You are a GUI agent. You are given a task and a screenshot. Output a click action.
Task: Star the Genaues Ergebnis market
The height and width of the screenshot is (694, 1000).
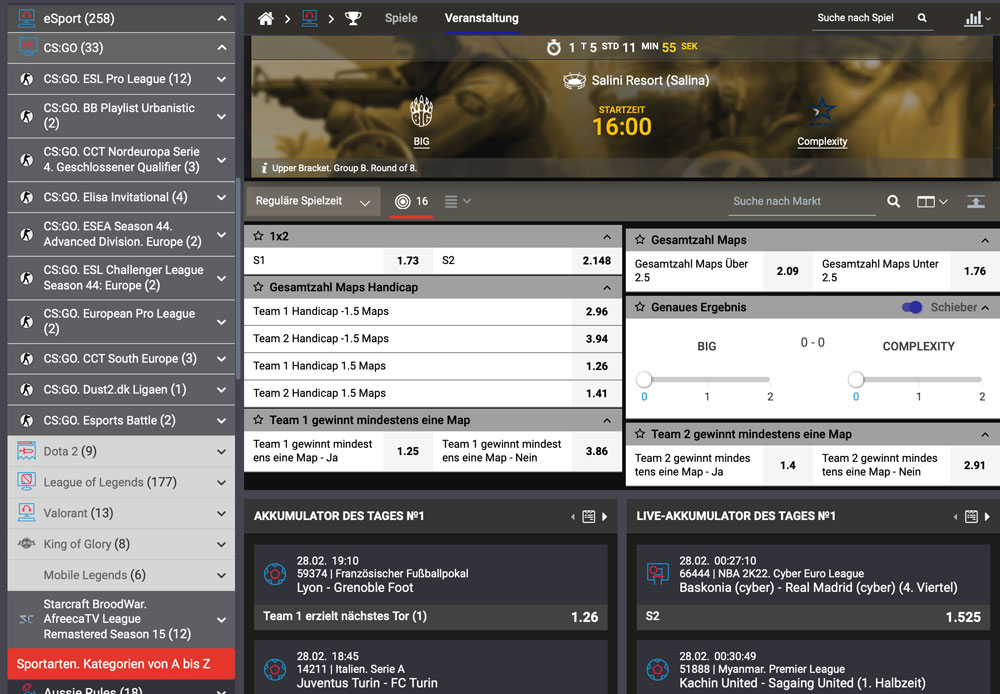(640, 308)
